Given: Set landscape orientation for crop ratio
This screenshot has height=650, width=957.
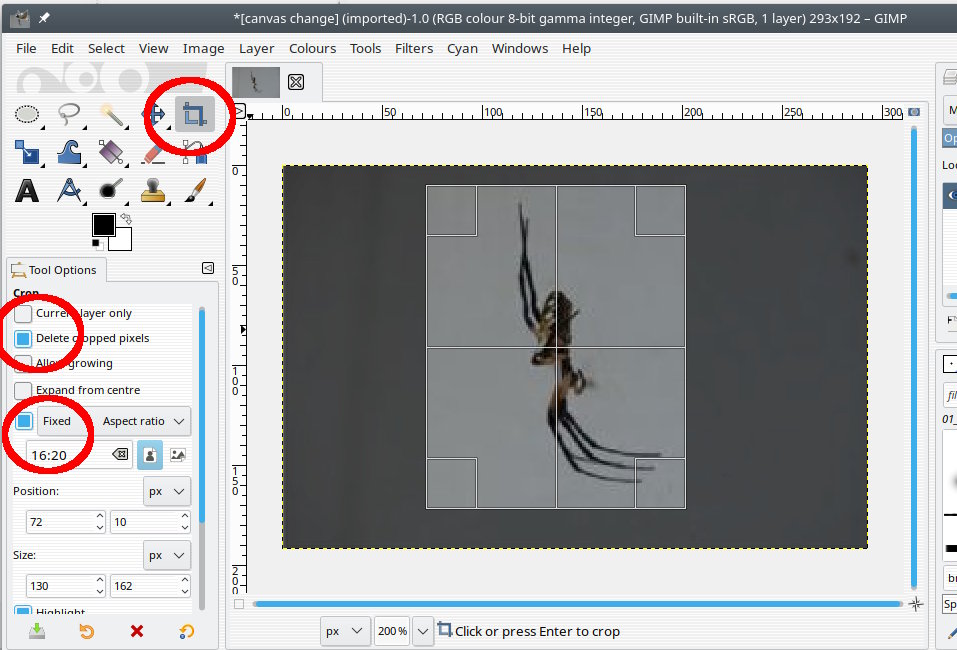Looking at the screenshot, I should pos(178,454).
